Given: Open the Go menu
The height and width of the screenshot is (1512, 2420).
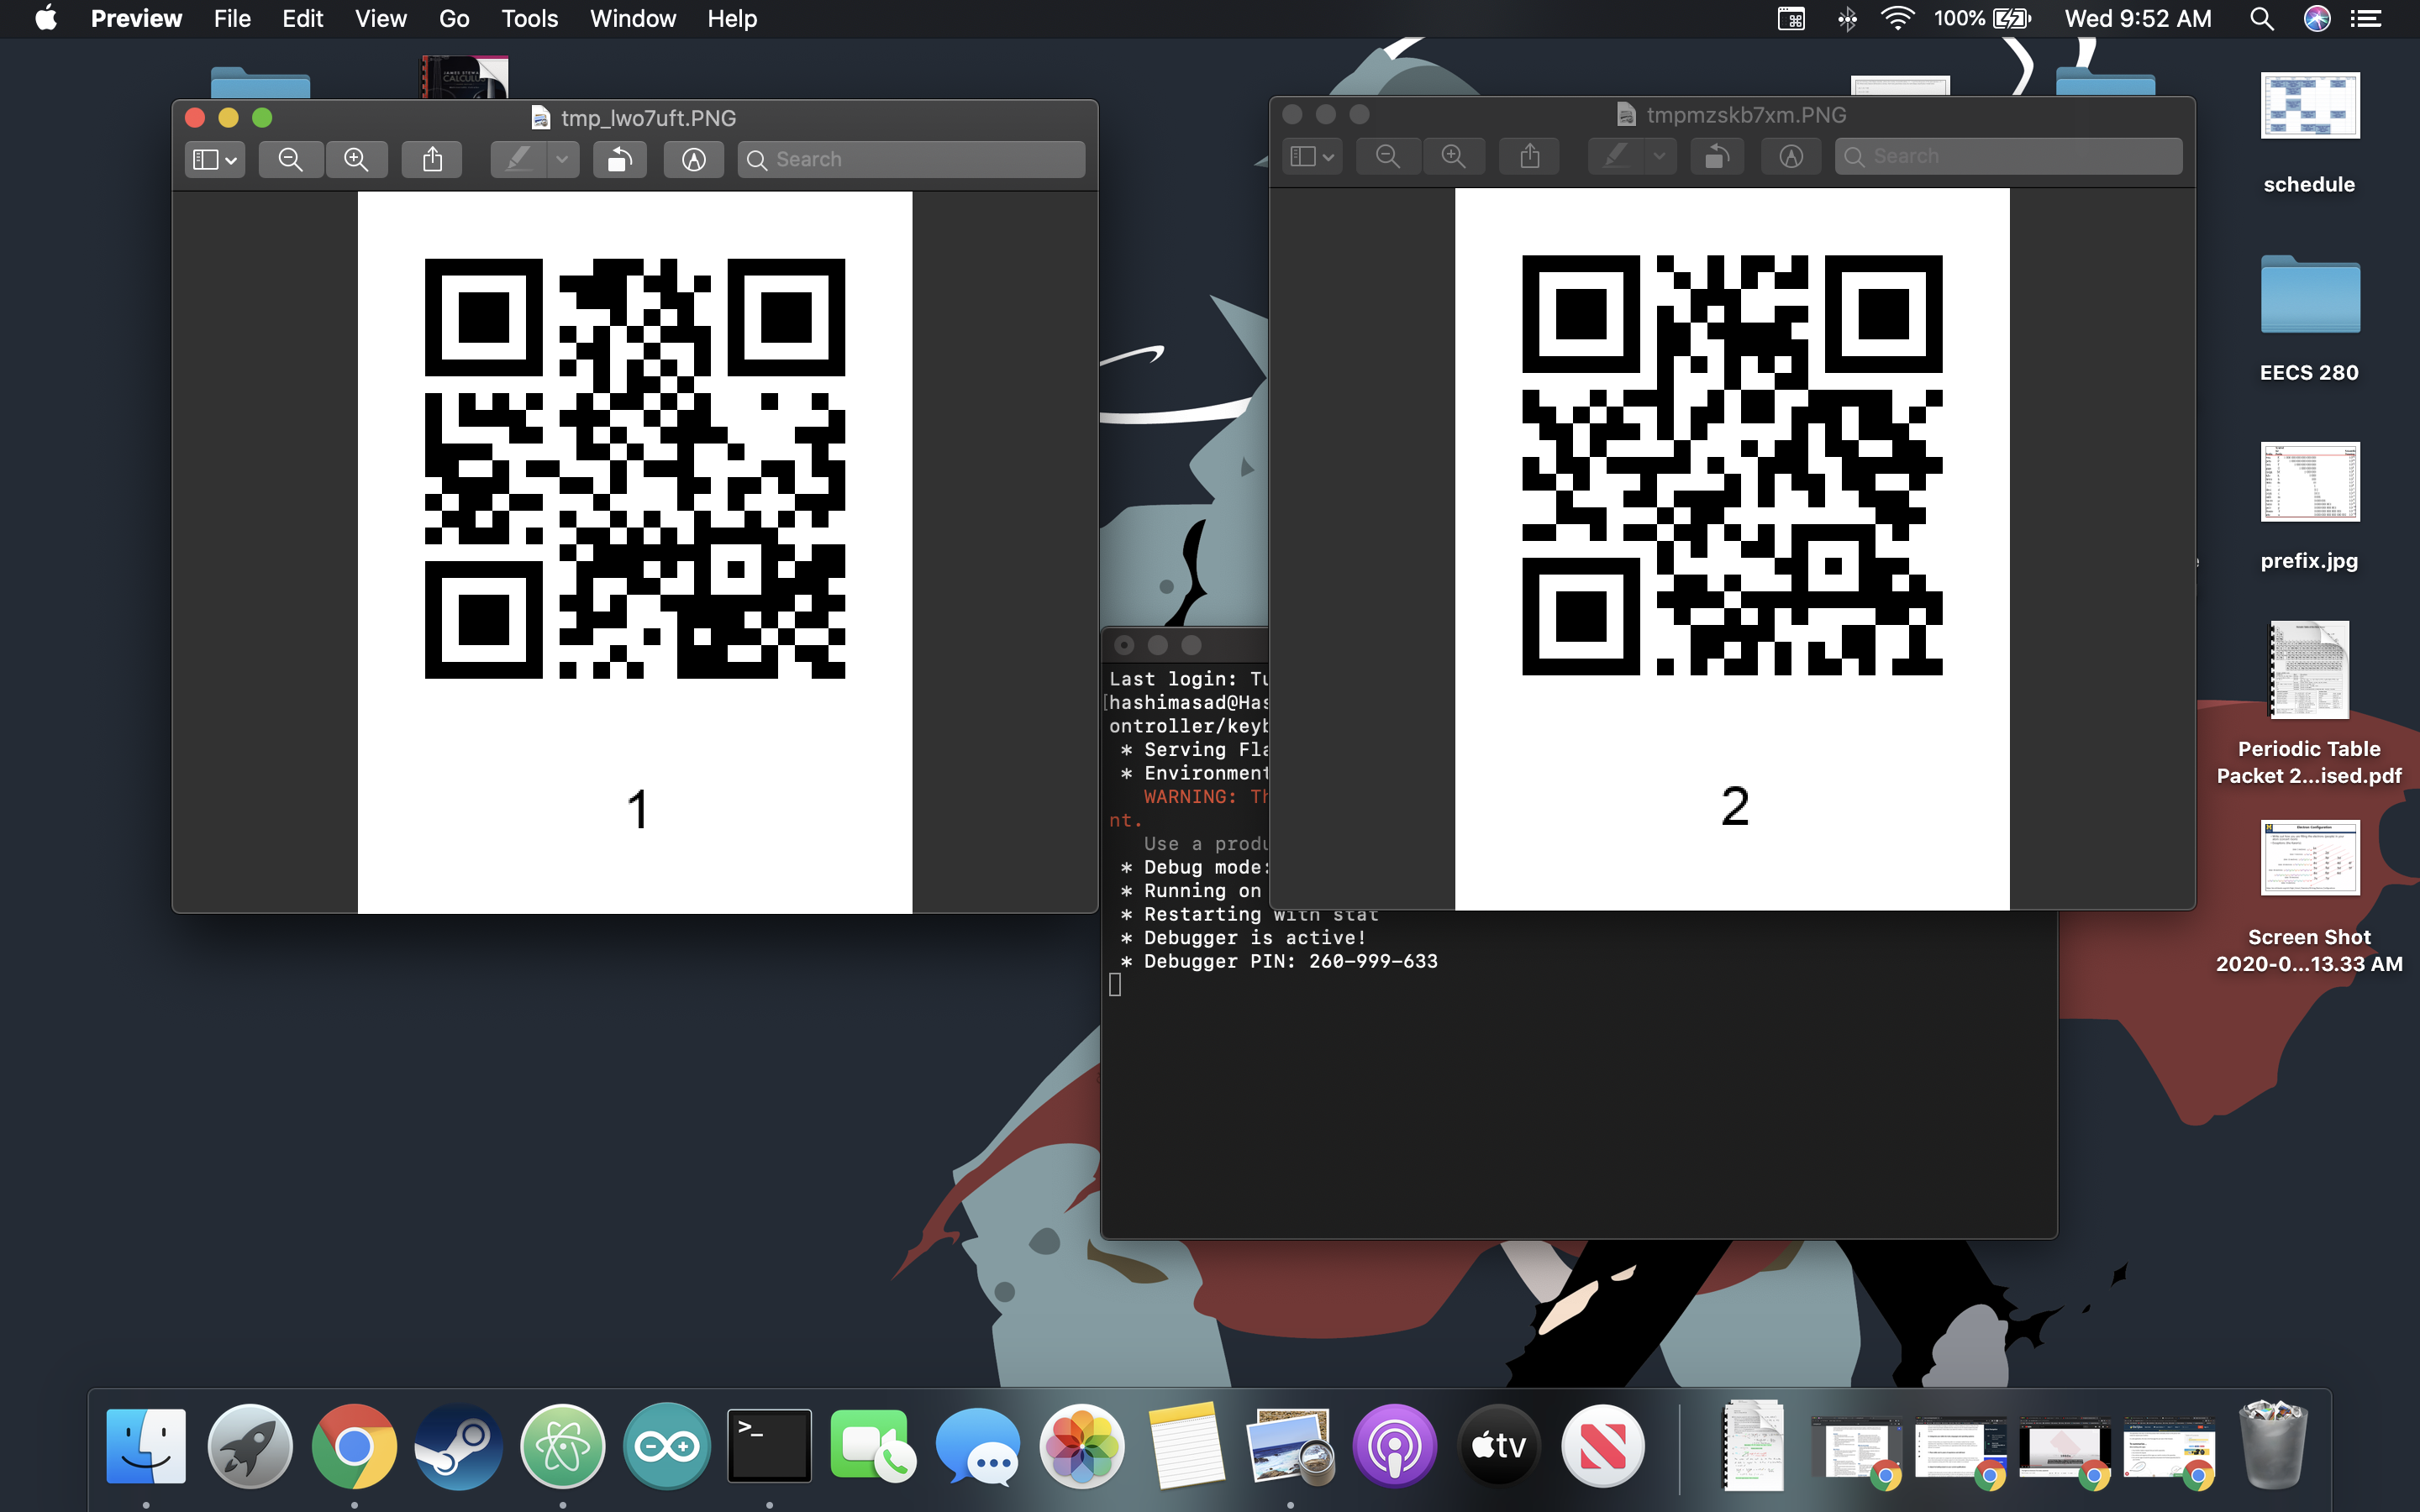Looking at the screenshot, I should (x=454, y=18).
